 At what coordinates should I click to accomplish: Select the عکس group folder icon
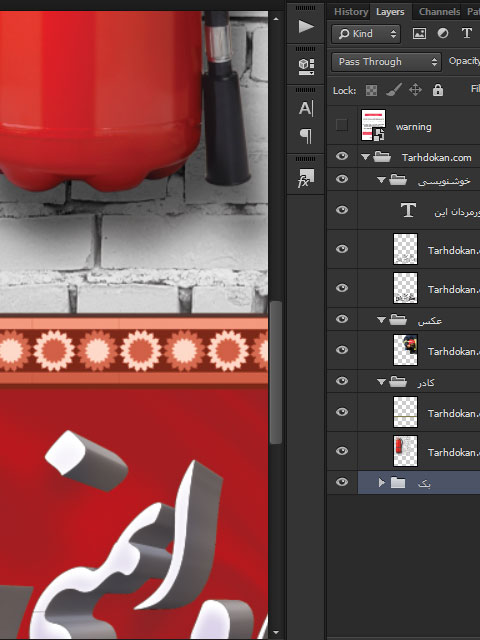398,320
